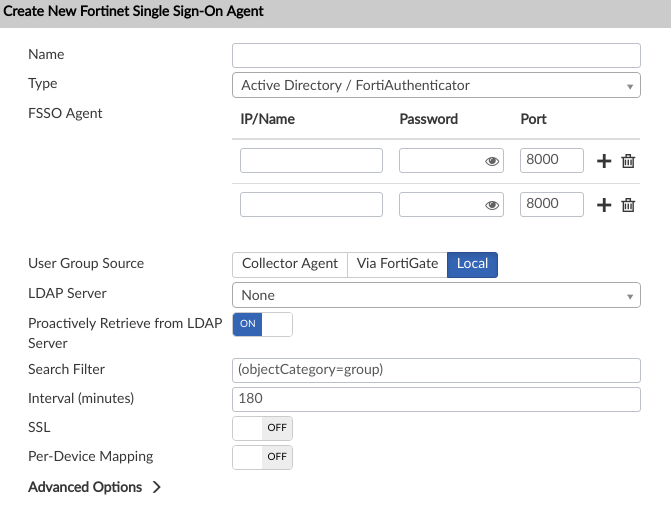Show password using first row eye icon
The height and width of the screenshot is (518, 671).
[x=492, y=161]
